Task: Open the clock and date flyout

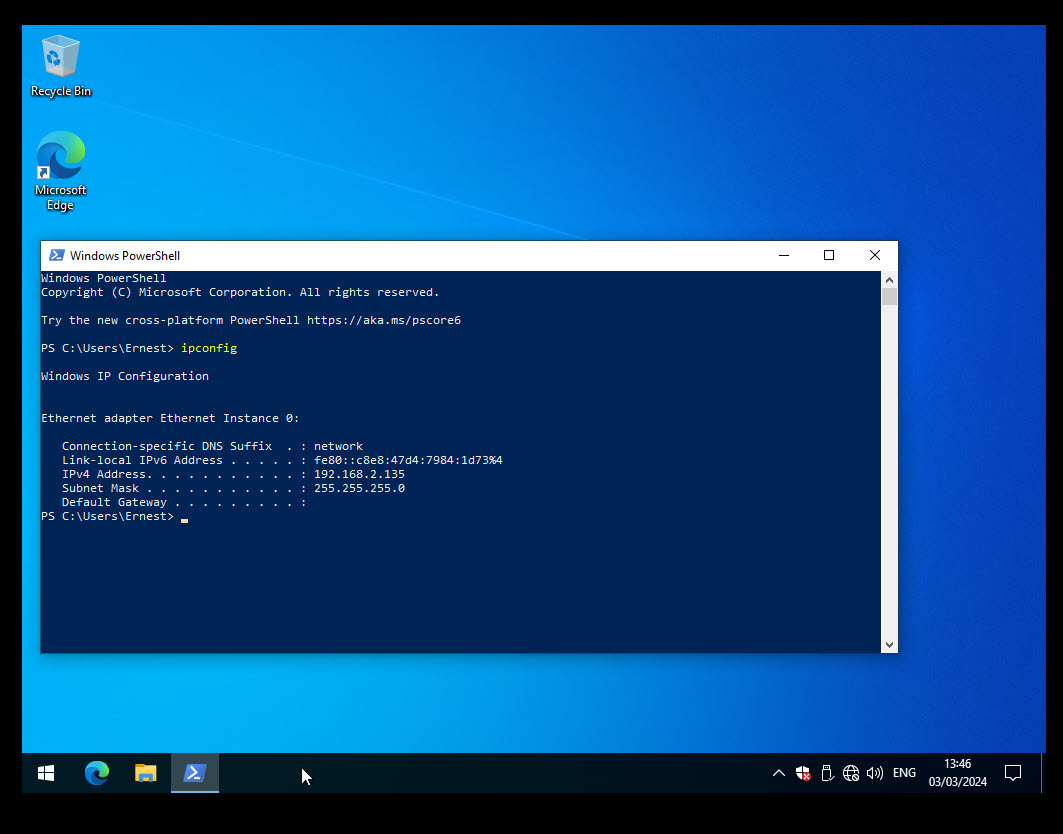Action: click(x=957, y=773)
